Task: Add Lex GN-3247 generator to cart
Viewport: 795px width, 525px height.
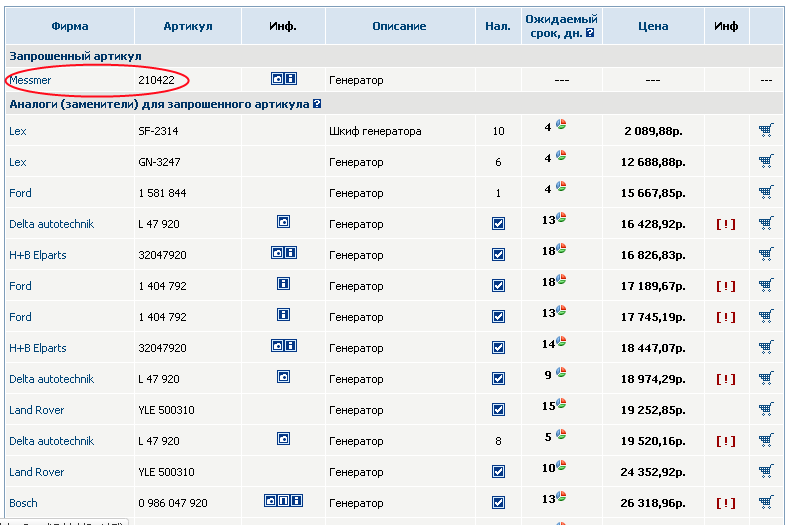Action: [766, 161]
